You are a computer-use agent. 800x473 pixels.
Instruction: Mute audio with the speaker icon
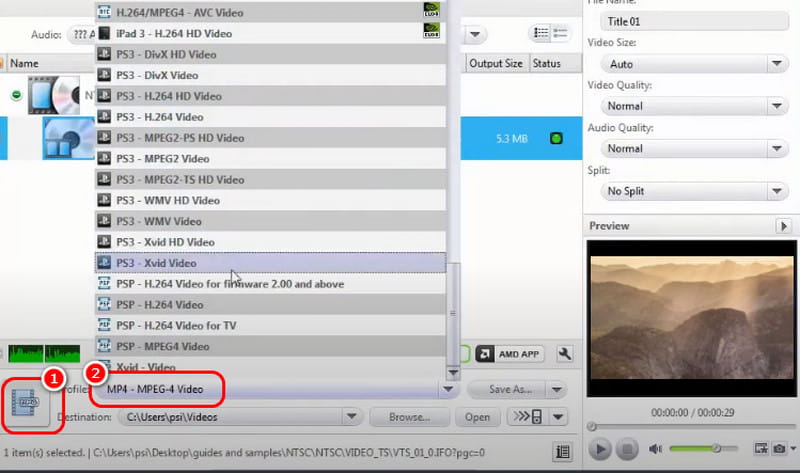pos(655,449)
